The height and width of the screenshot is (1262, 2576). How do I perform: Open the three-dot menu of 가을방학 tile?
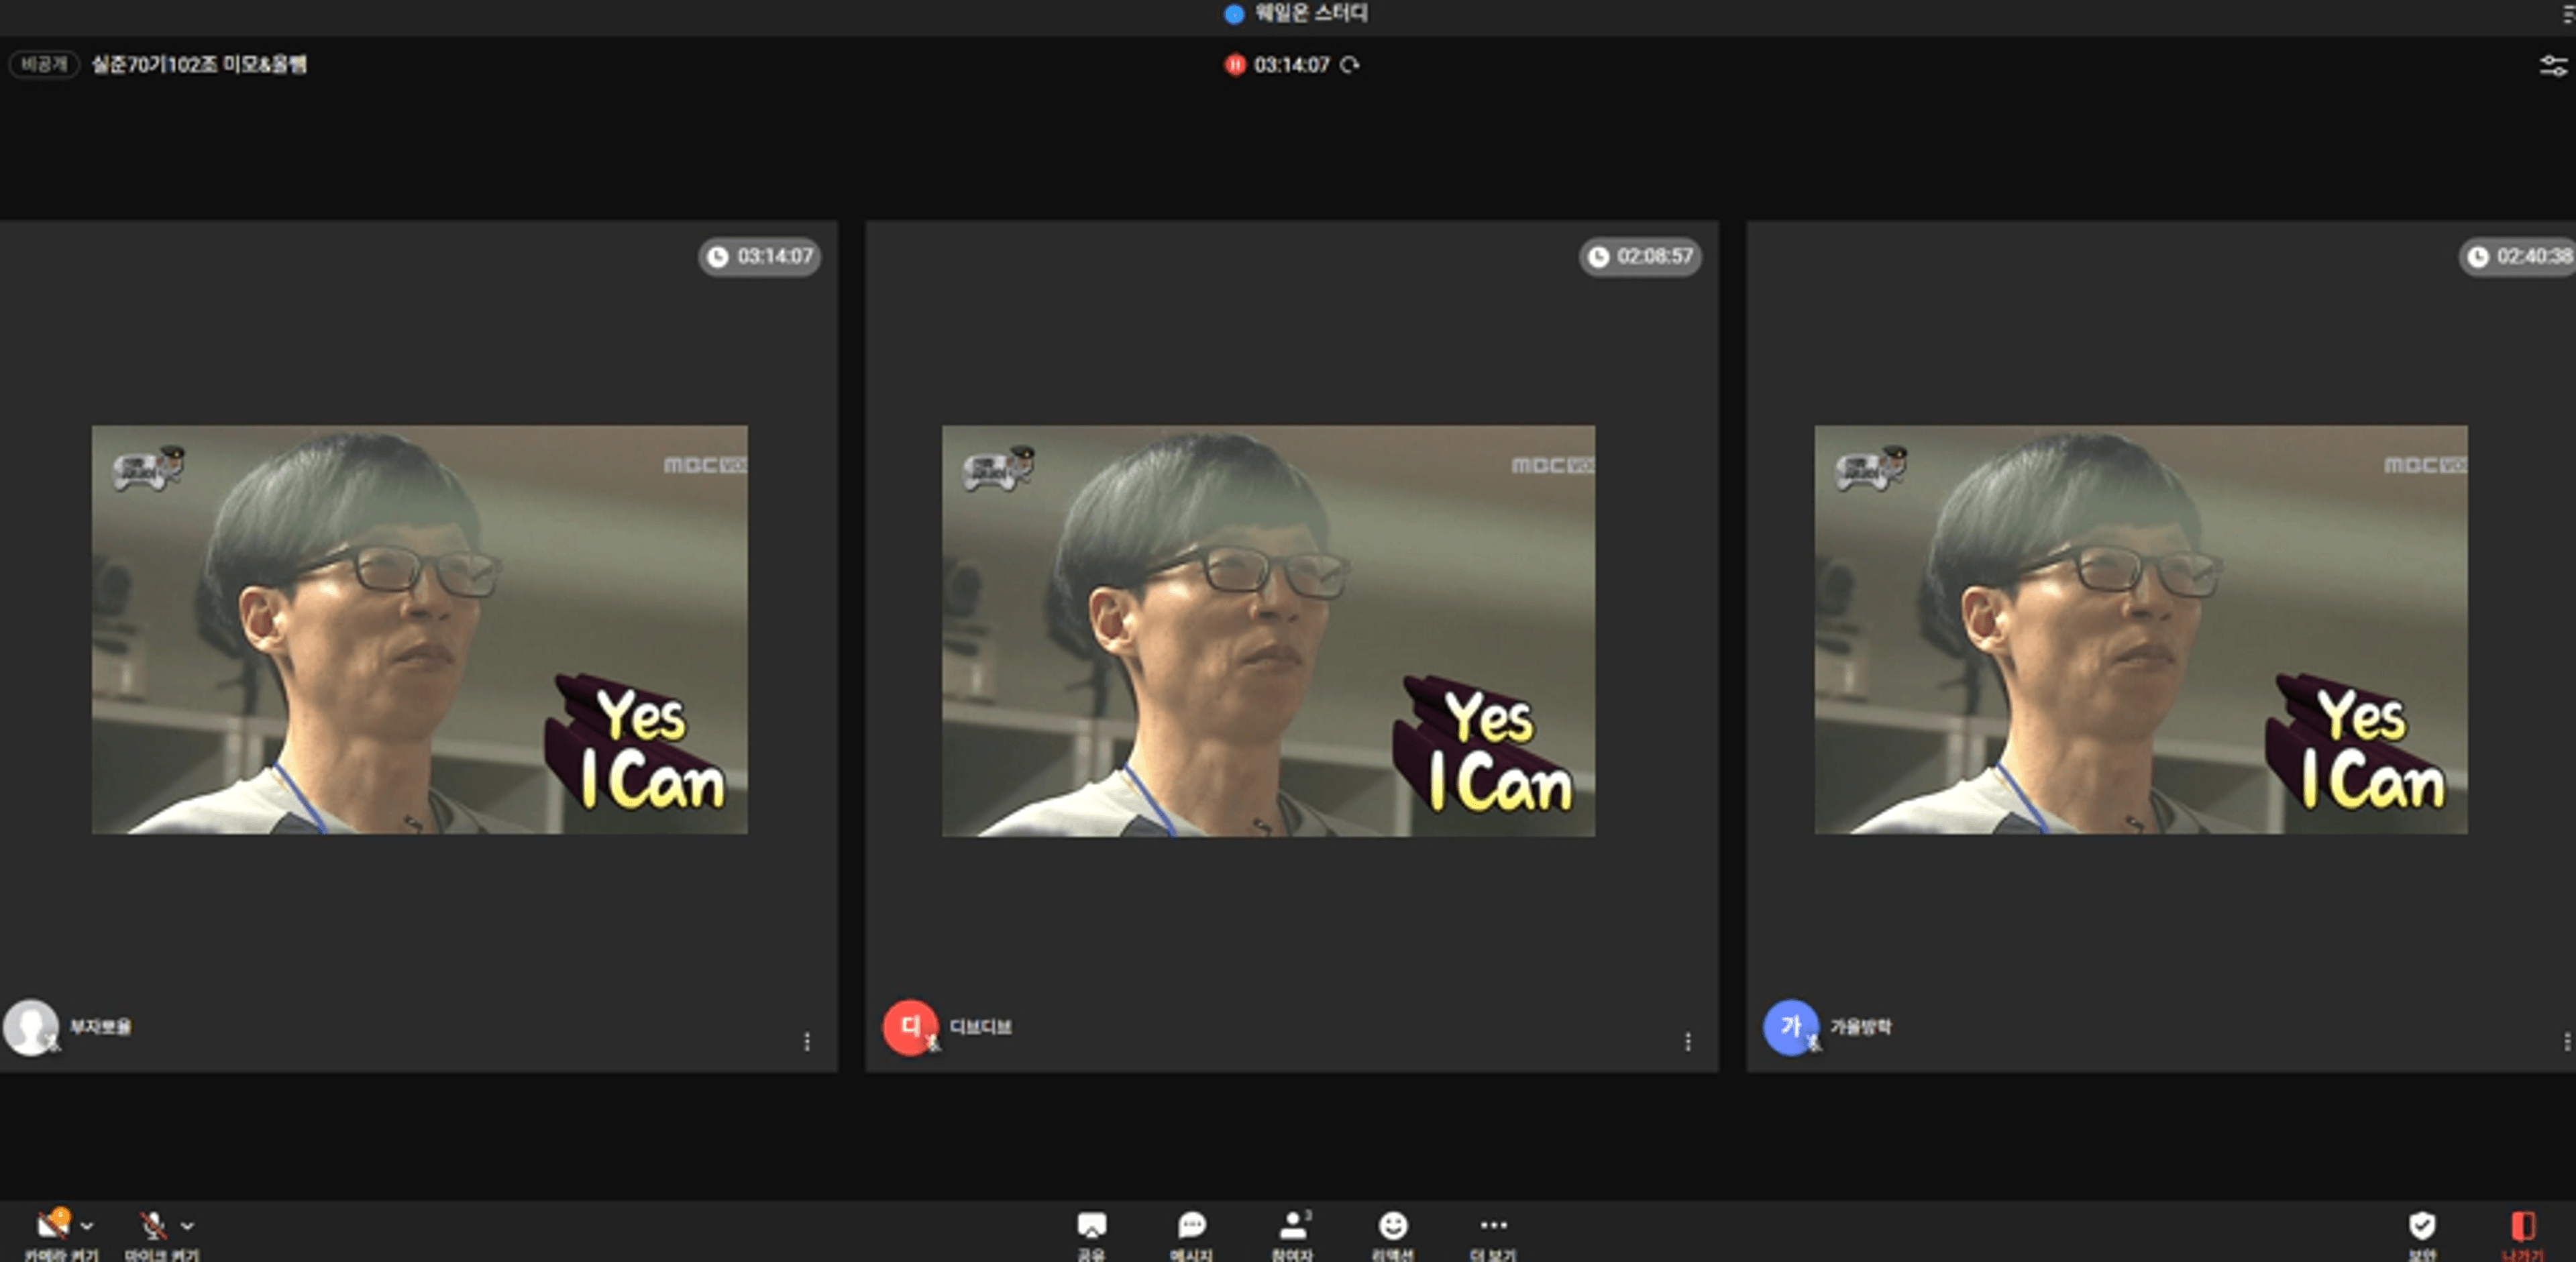click(2566, 1042)
